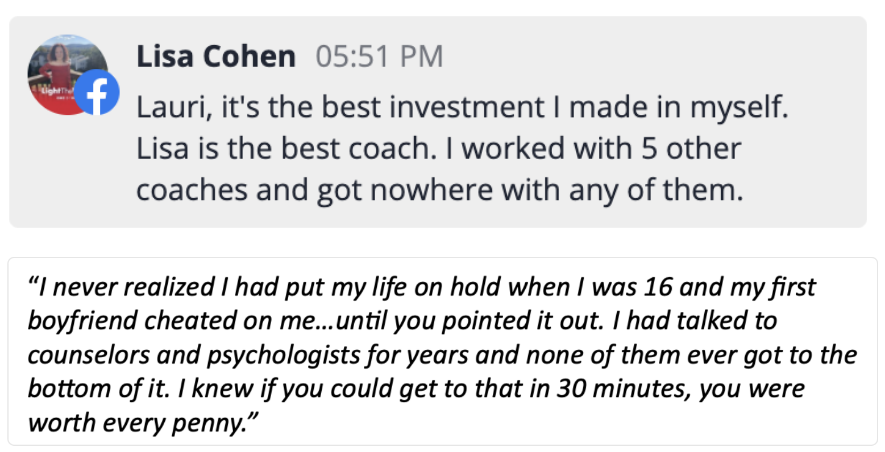Viewport: 885px width, 452px height.
Task: Click the closing words "worth every penny."
Action: (x=143, y=423)
